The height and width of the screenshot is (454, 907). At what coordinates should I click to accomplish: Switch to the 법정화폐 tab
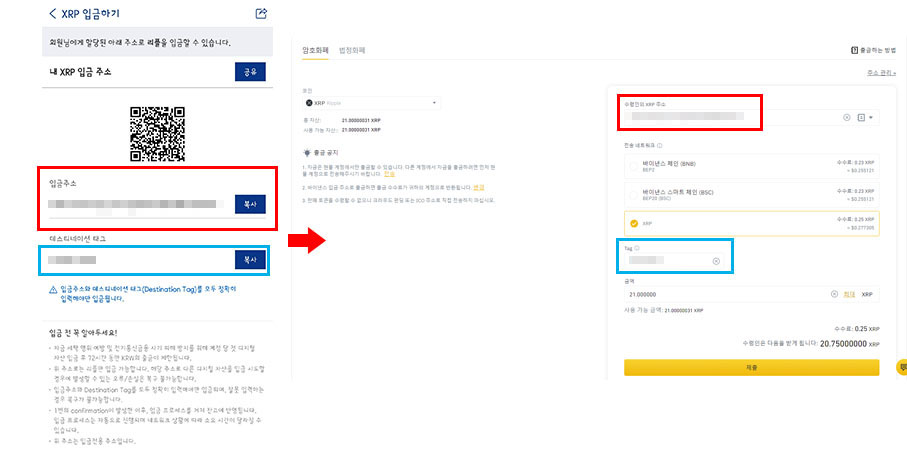[352, 50]
